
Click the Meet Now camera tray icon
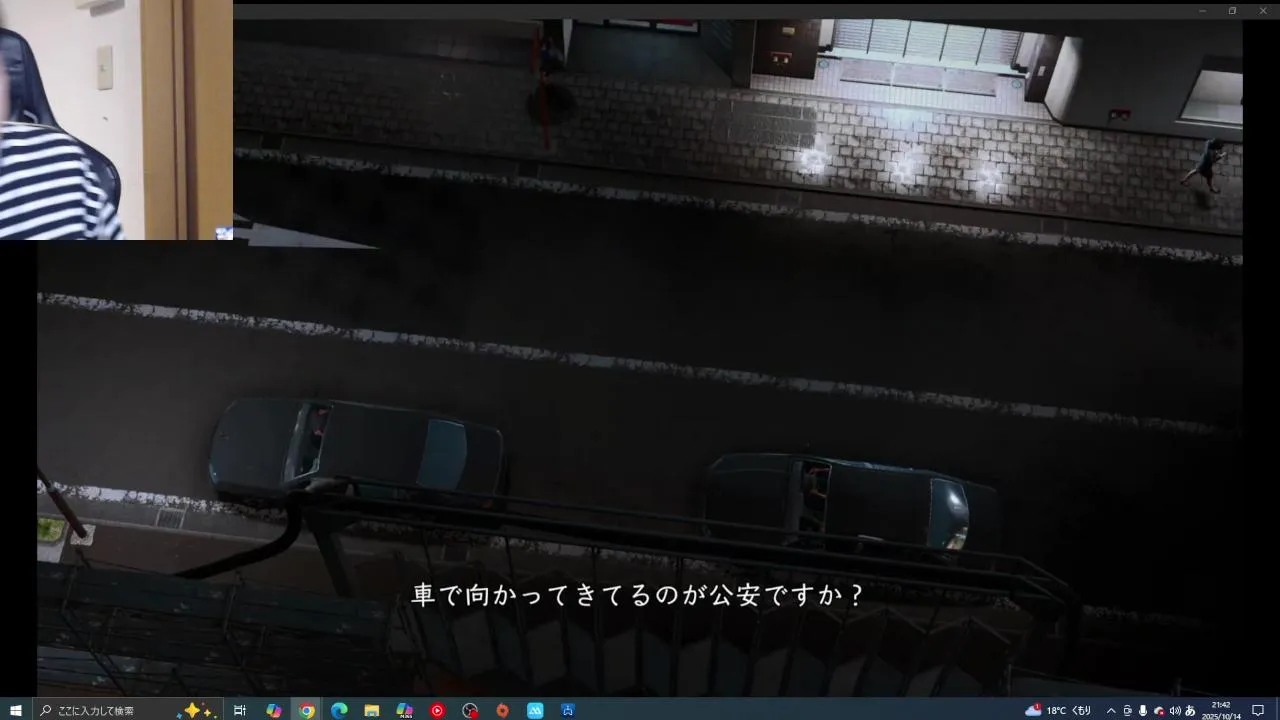pos(1127,710)
